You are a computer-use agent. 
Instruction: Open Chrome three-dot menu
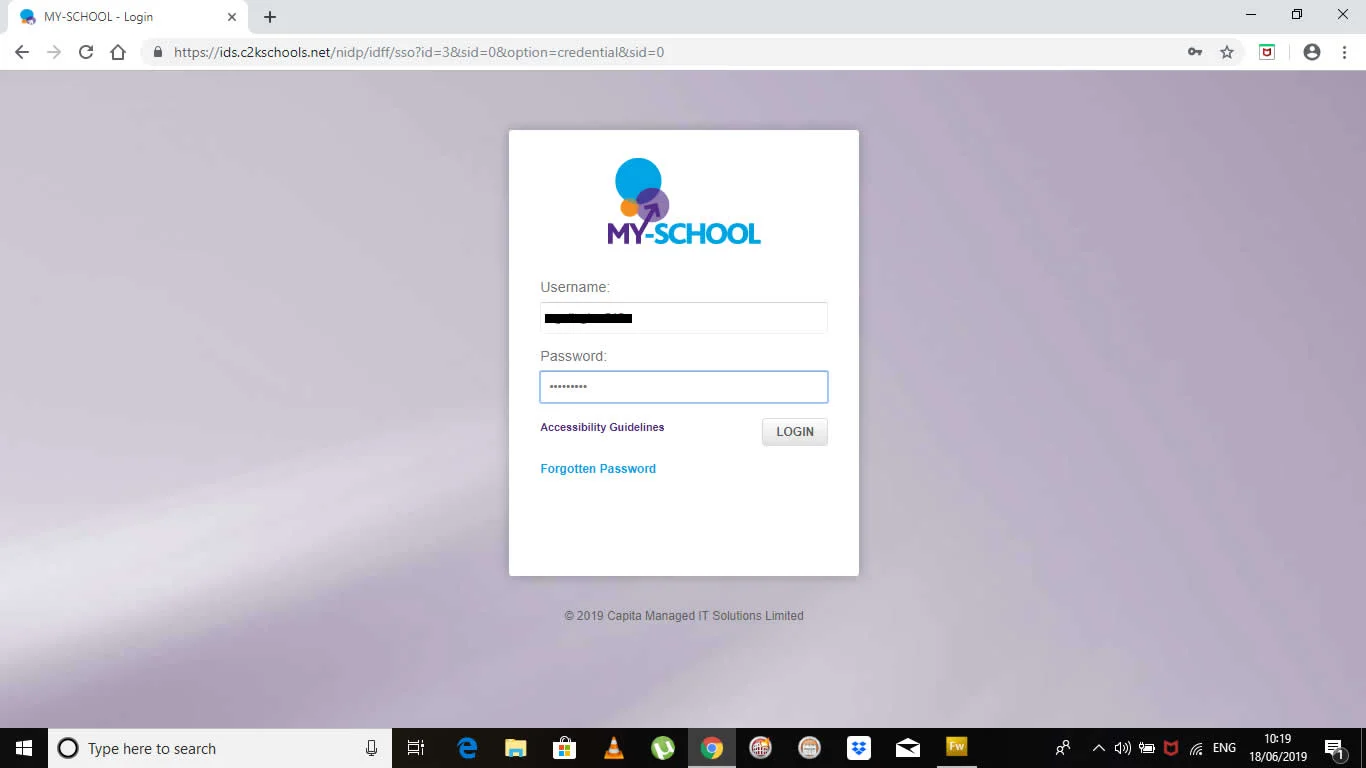[1343, 52]
